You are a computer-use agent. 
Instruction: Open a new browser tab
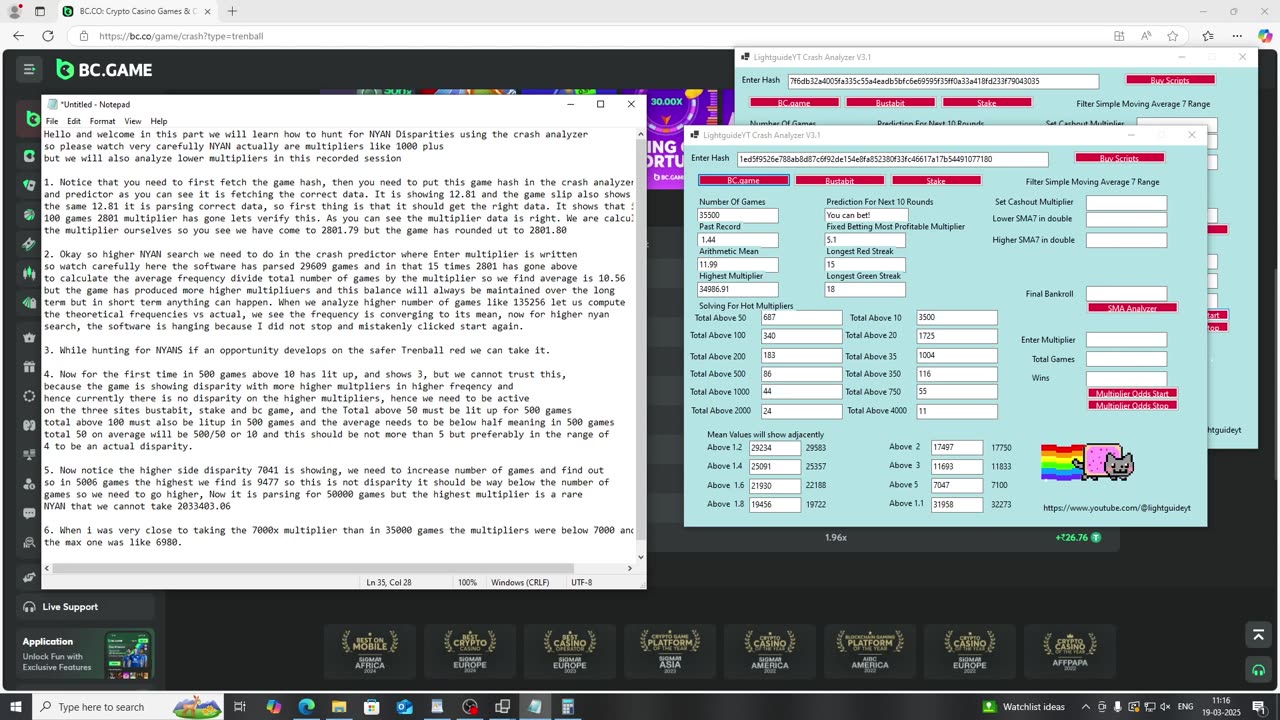(232, 11)
